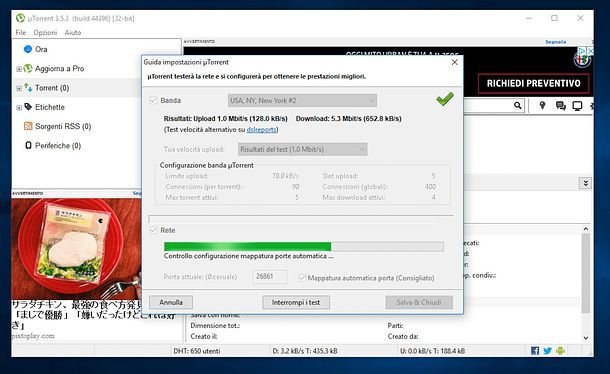Click download speed D: 3.2 kB/s status
The width and height of the screenshot is (610, 374).
305,351
